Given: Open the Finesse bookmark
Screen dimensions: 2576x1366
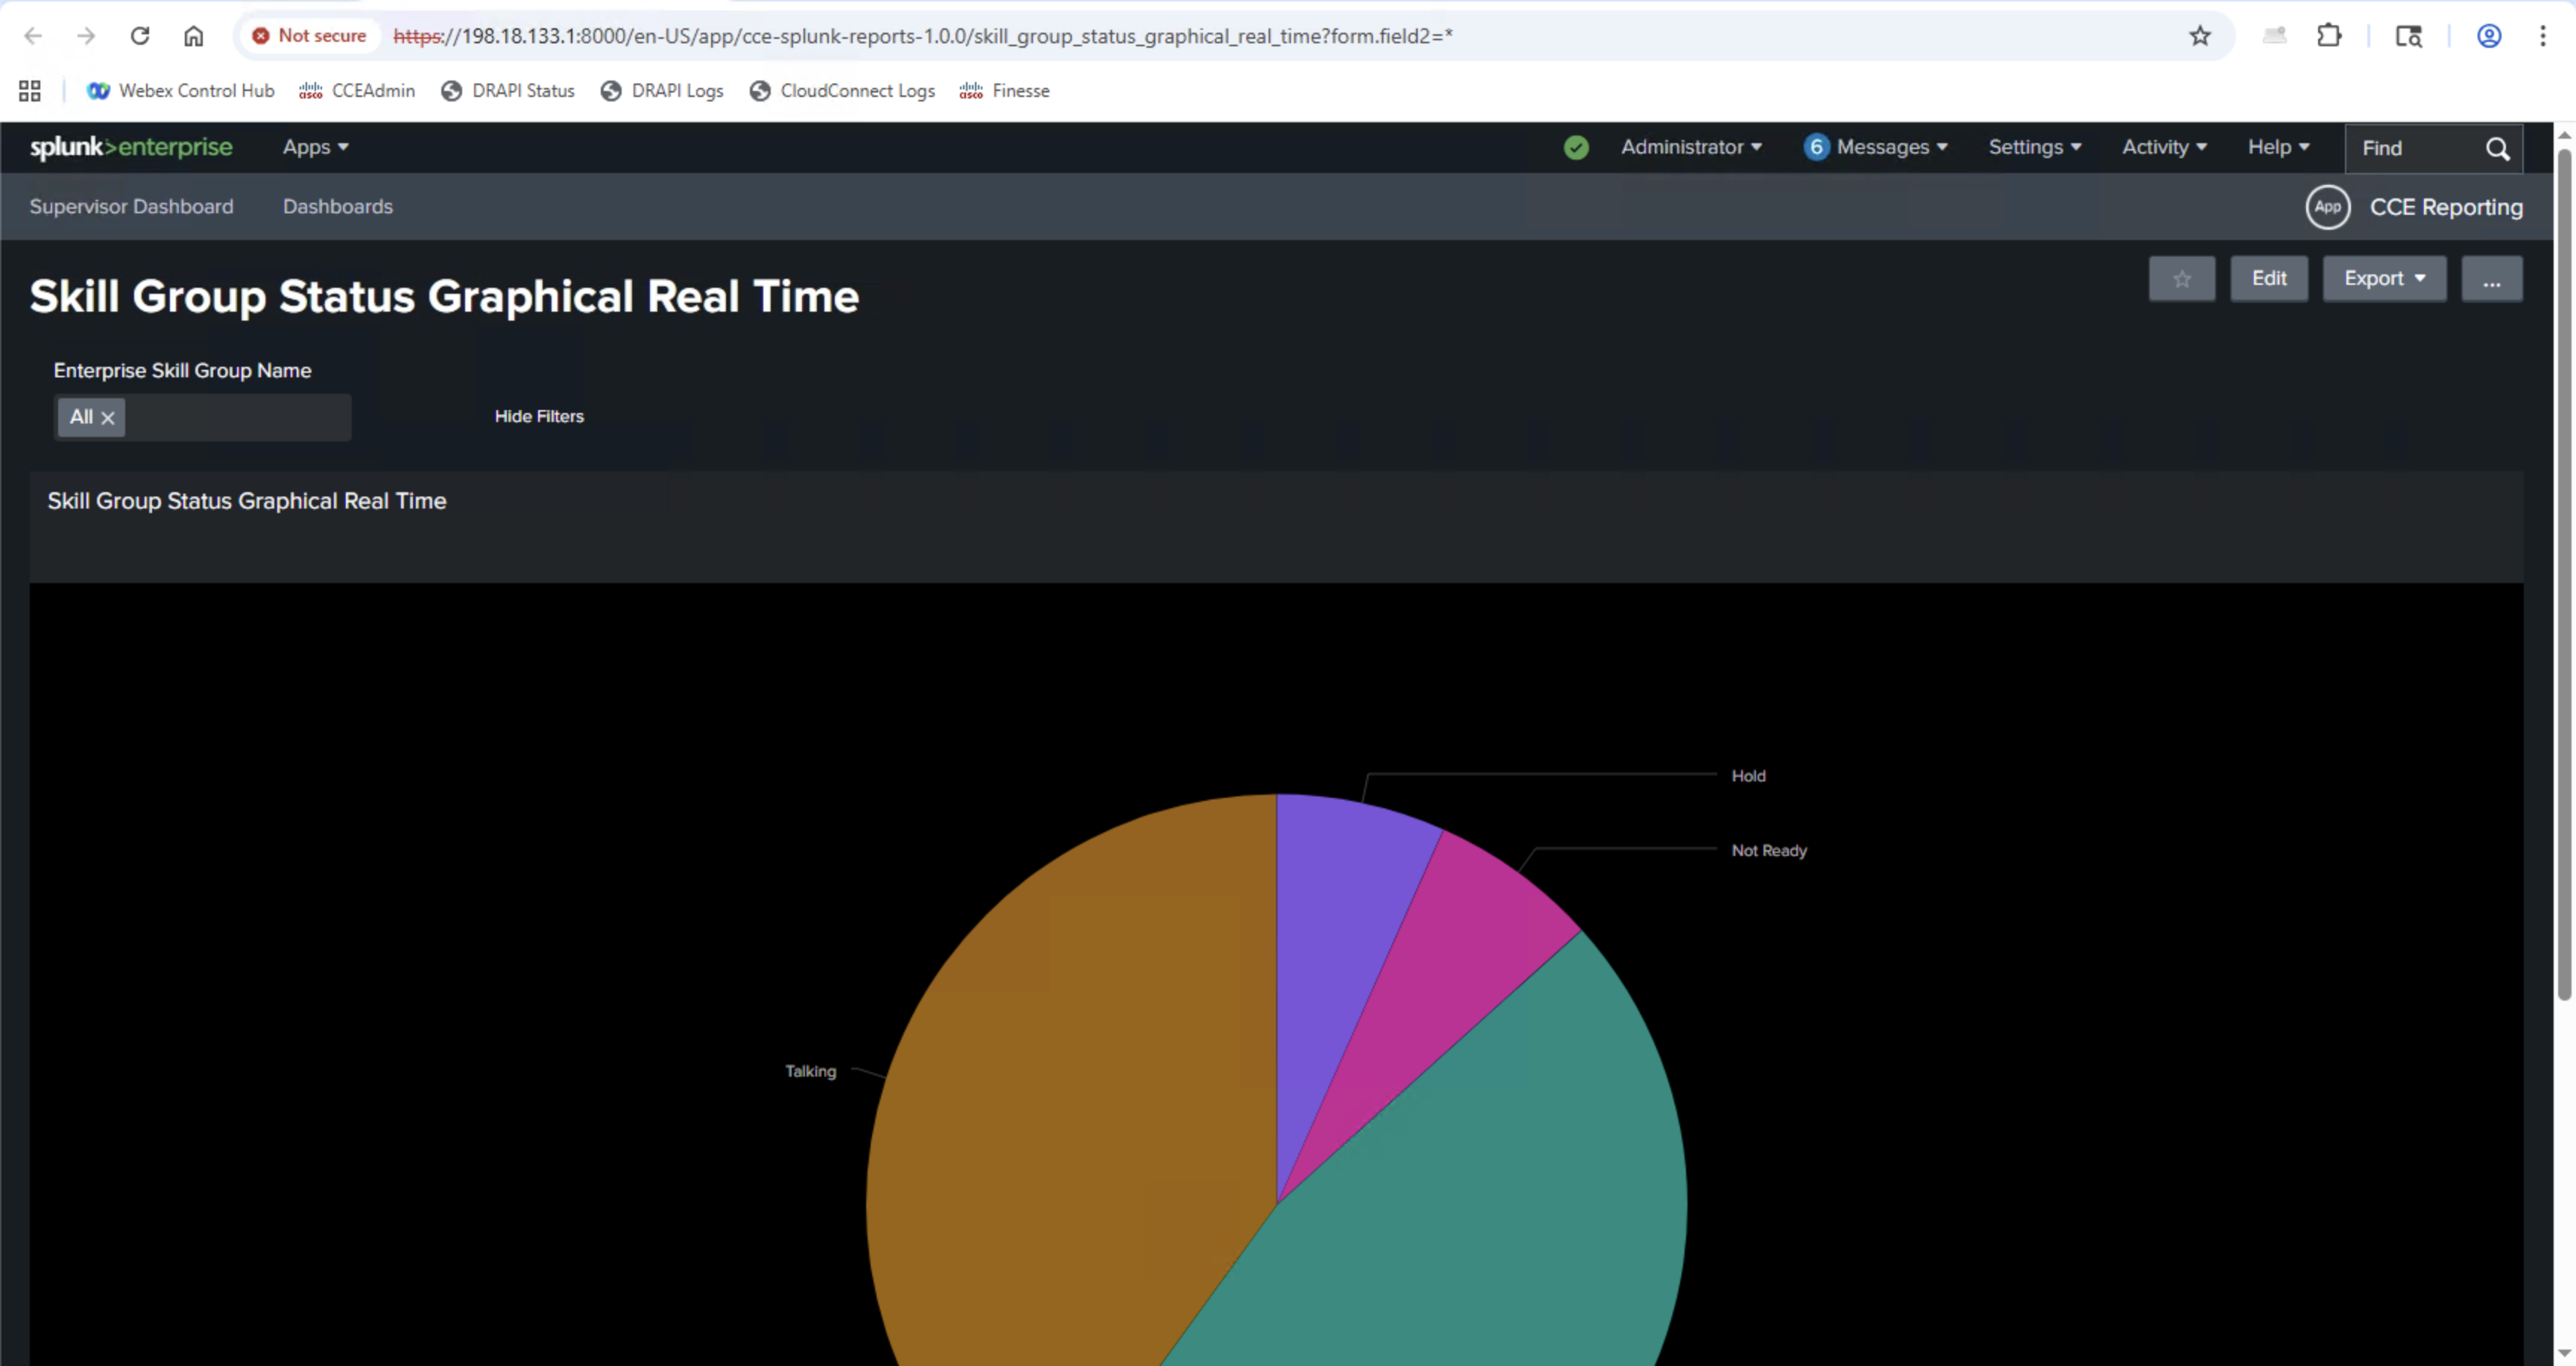Looking at the screenshot, I should 1004,91.
